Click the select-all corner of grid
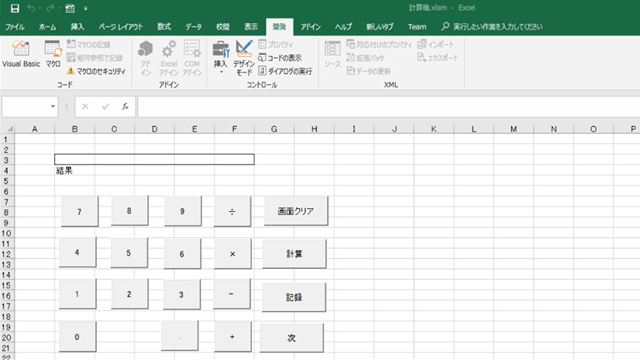Viewport: 640px width, 360px height. (x=7, y=129)
